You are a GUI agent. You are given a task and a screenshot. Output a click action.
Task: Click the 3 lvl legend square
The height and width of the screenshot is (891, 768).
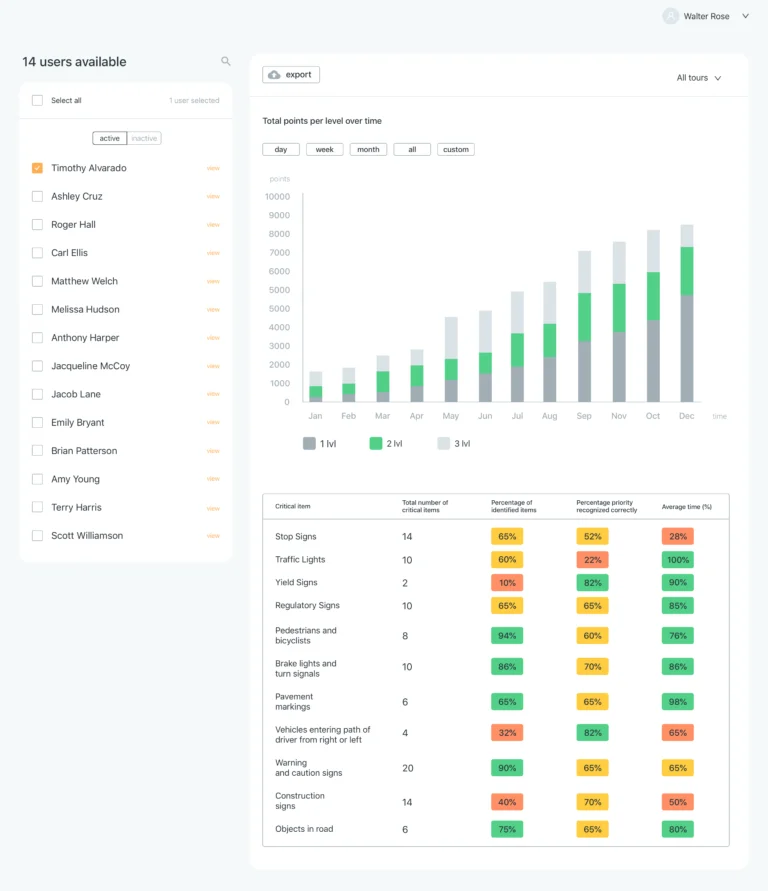click(443, 443)
